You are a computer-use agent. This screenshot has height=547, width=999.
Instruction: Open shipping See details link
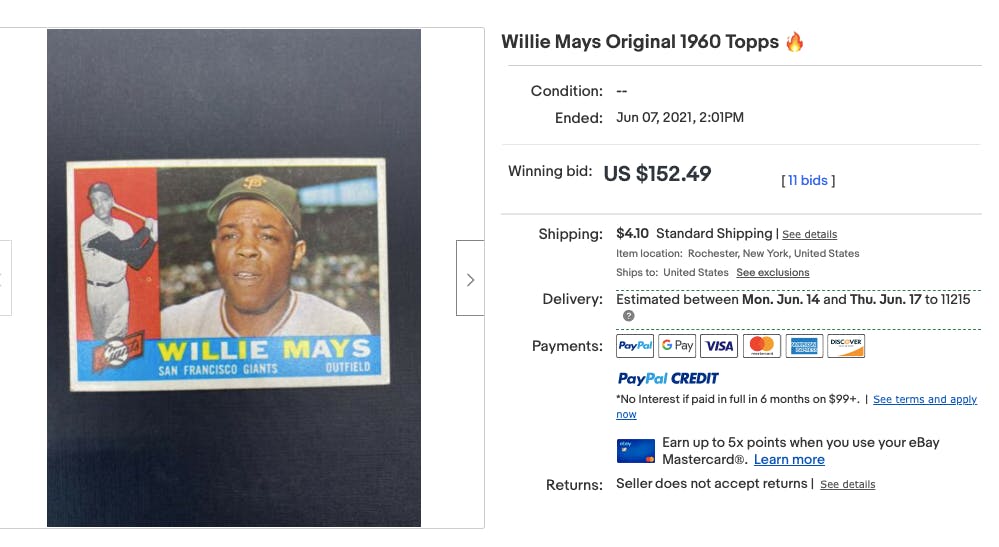pyautogui.click(x=809, y=234)
